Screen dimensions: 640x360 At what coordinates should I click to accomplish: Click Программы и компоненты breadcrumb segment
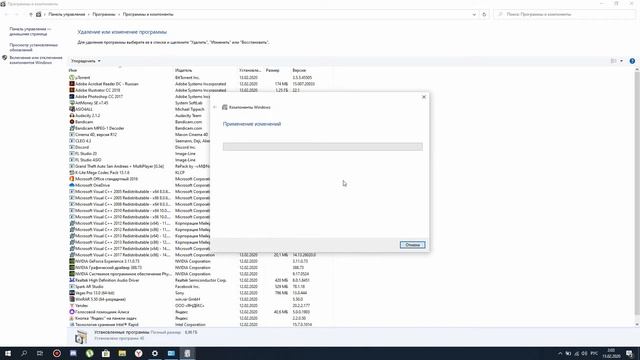pyautogui.click(x=148, y=14)
